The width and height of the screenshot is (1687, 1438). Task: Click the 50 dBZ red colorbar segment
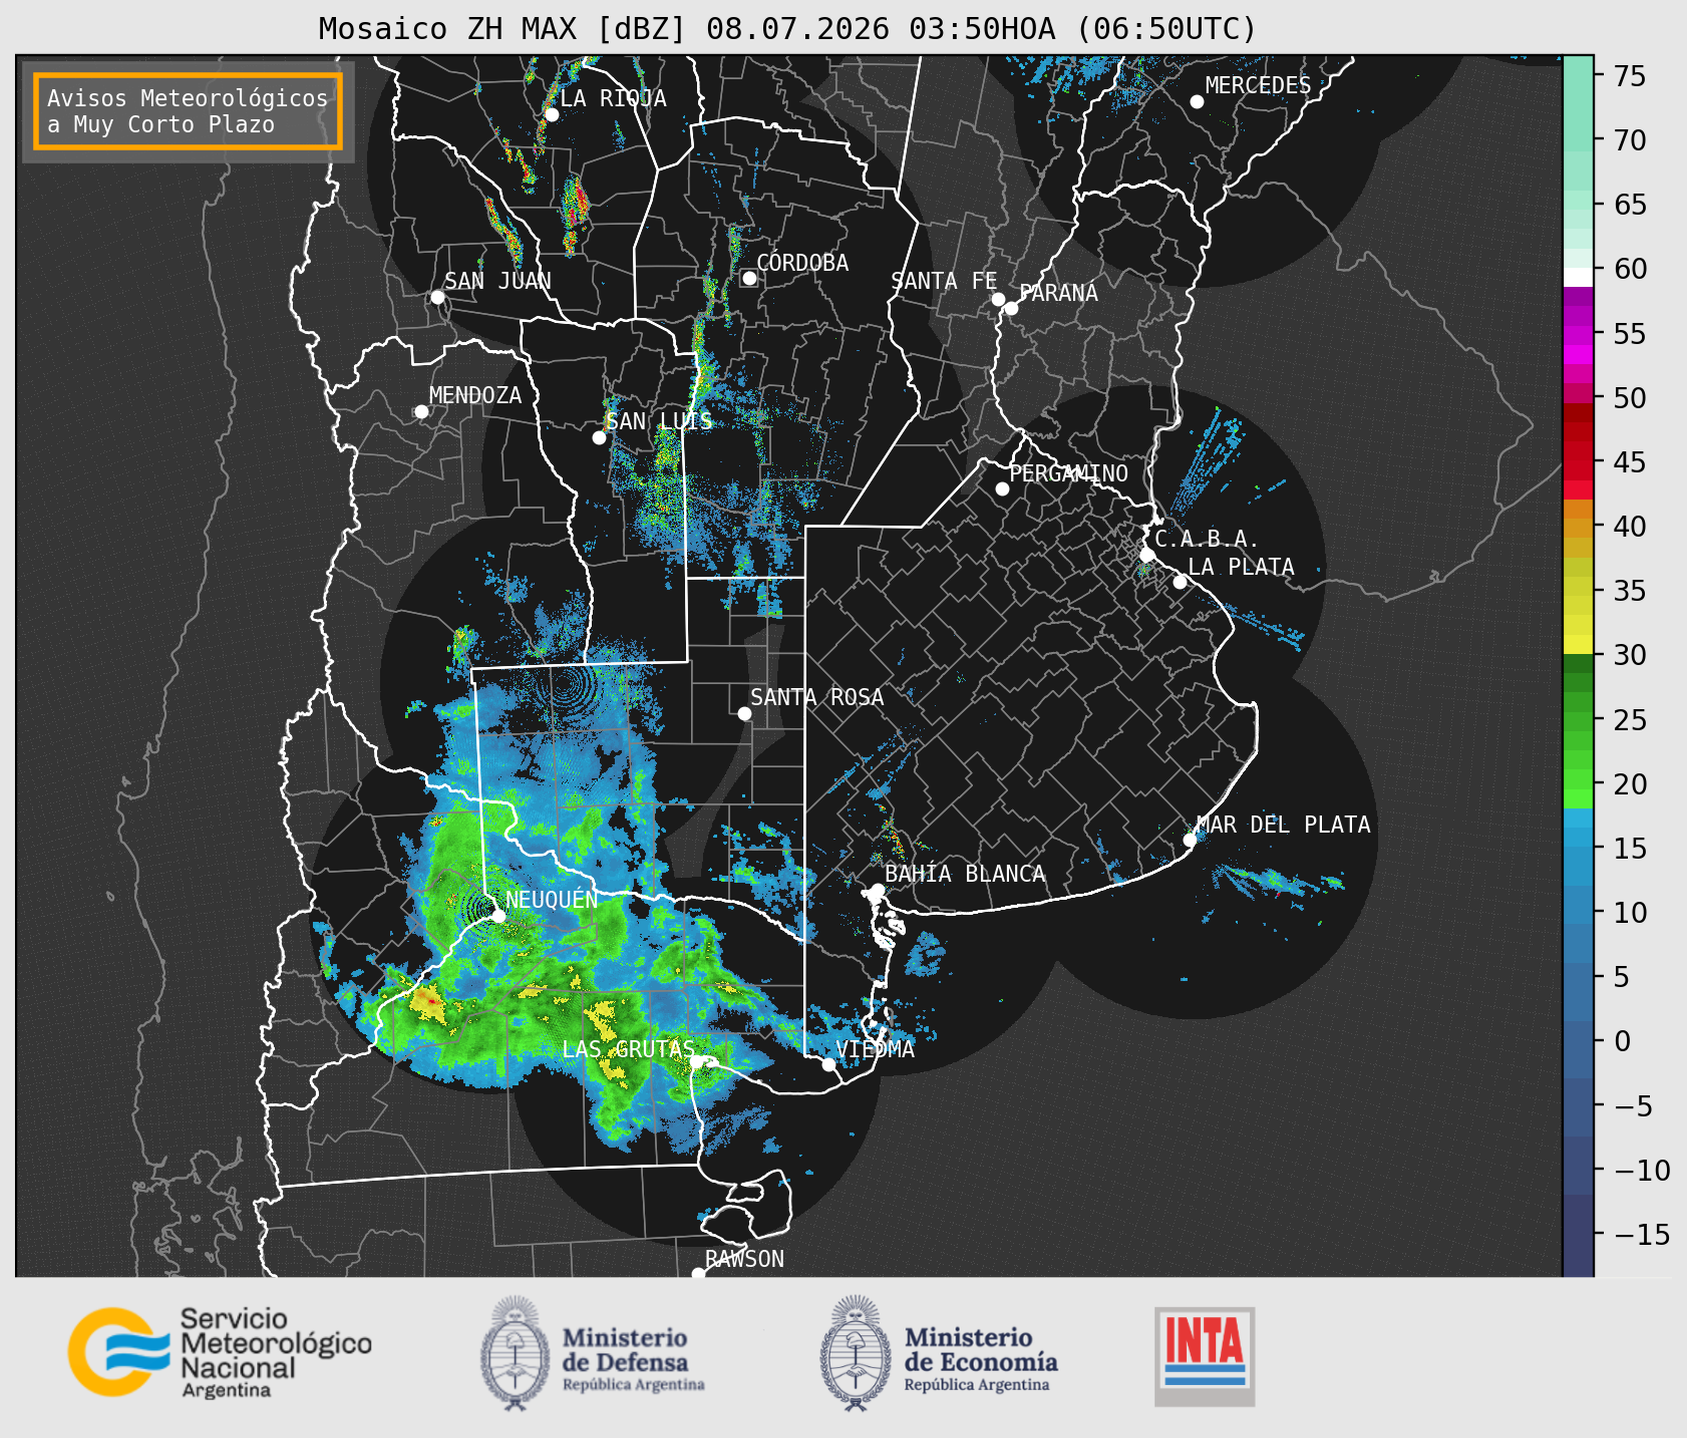pos(1578,397)
